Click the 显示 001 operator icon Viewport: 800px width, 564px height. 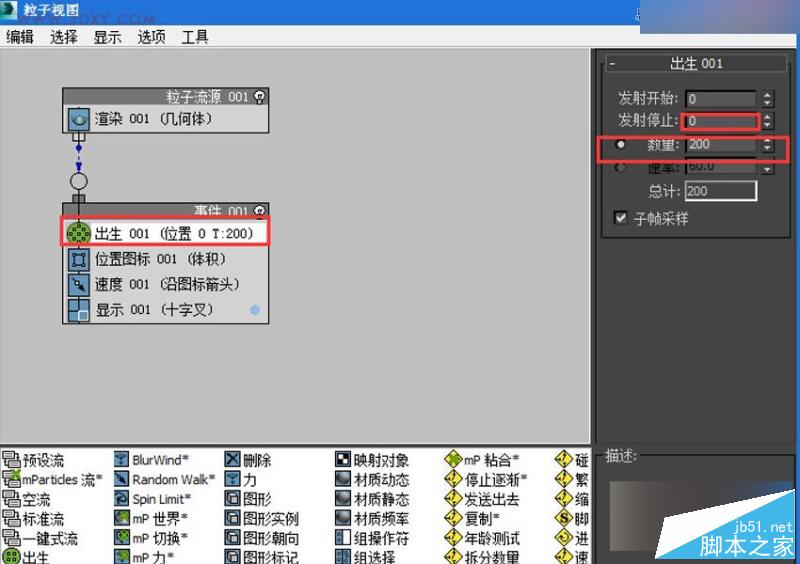[79, 310]
